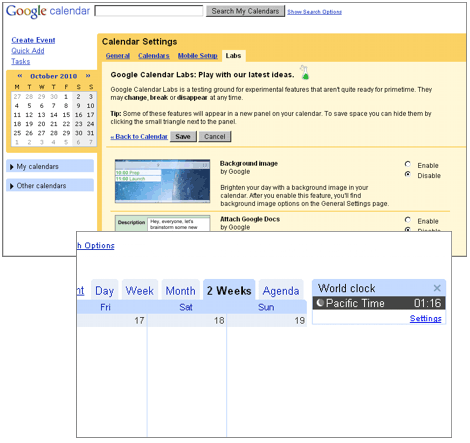470x443 pixels.
Task: Click the Google calendar logo
Action: click(48, 11)
